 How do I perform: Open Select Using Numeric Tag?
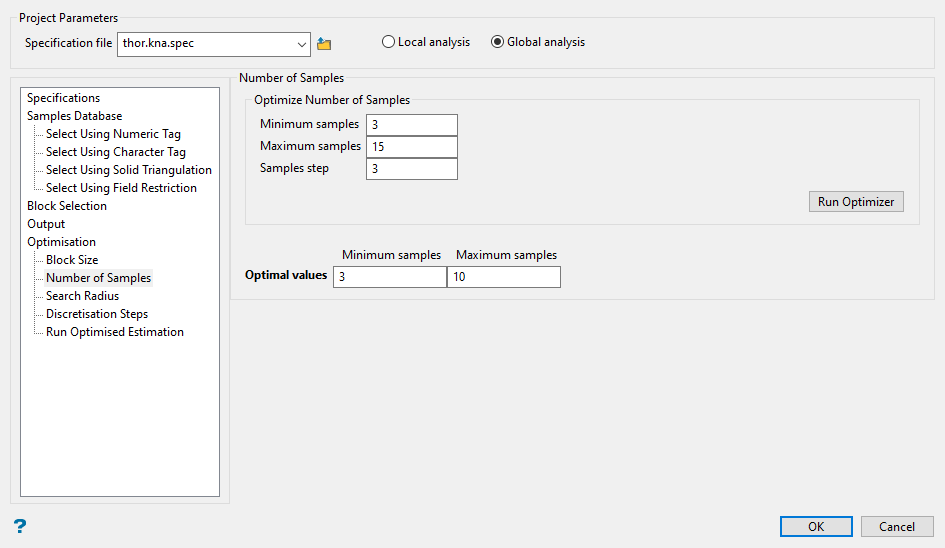click(x=113, y=134)
